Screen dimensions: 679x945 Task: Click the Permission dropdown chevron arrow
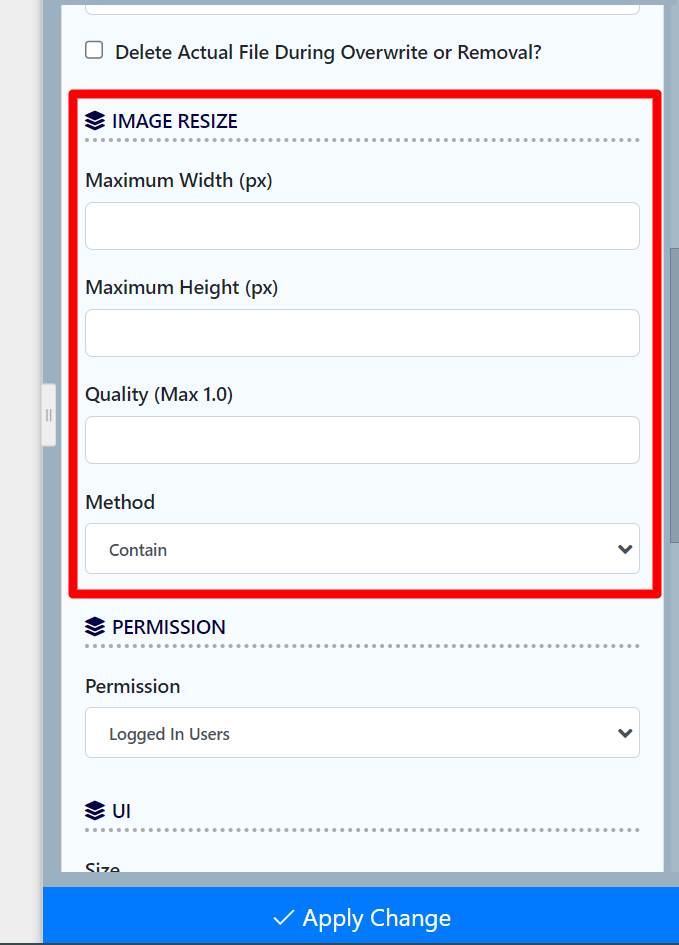point(625,733)
